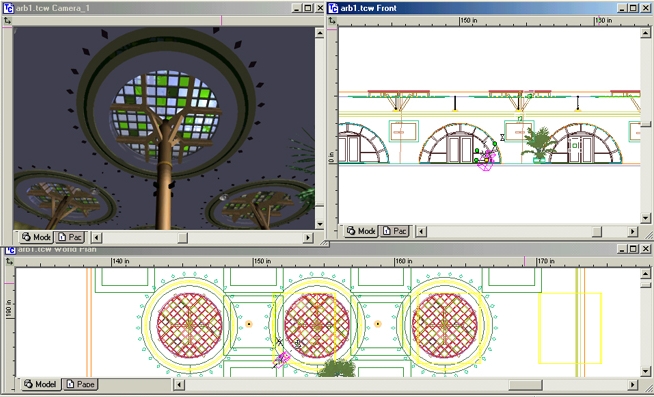Open Paper tab in World Plan window
Viewport: 654px width, 397px height.
pos(81,384)
